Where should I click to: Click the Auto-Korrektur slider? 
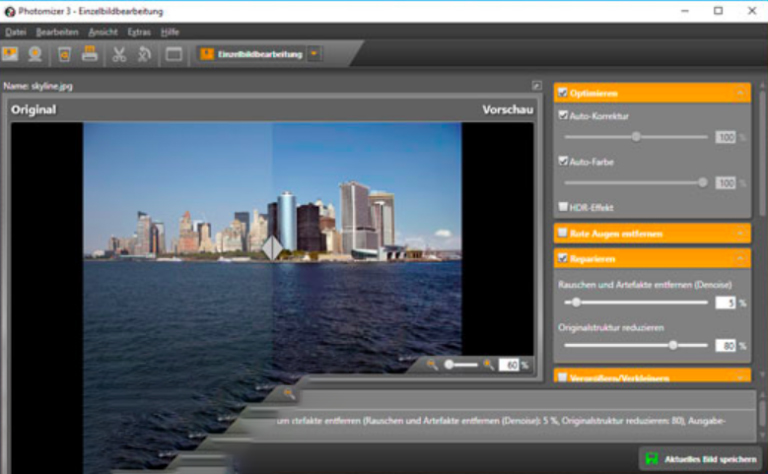(636, 137)
